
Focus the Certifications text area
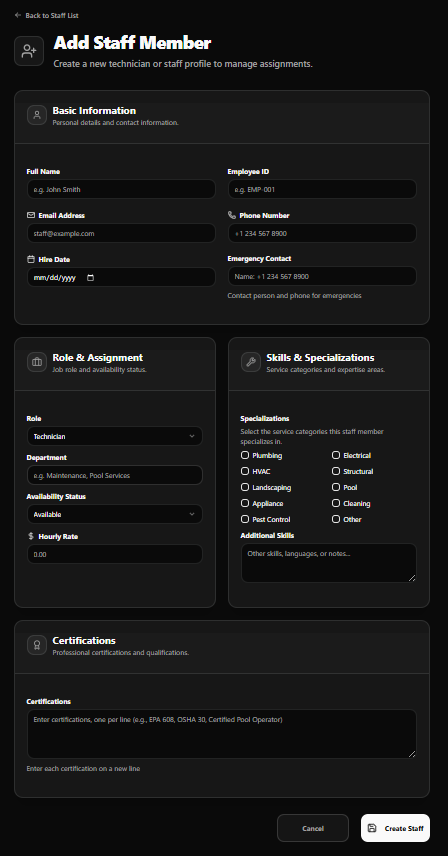tap(222, 734)
